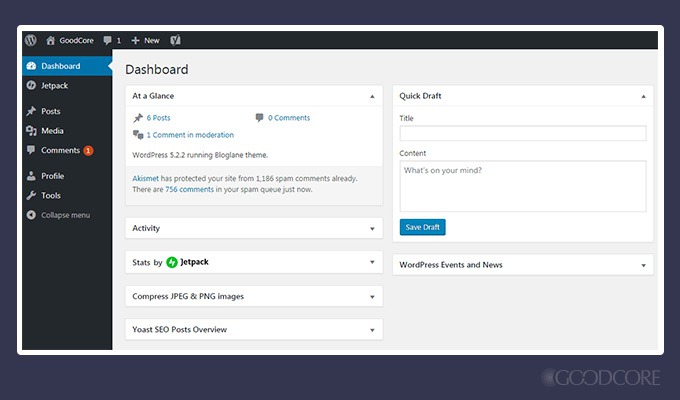Open Profile in the sidebar
This screenshot has height=400, width=680.
coord(67,176)
